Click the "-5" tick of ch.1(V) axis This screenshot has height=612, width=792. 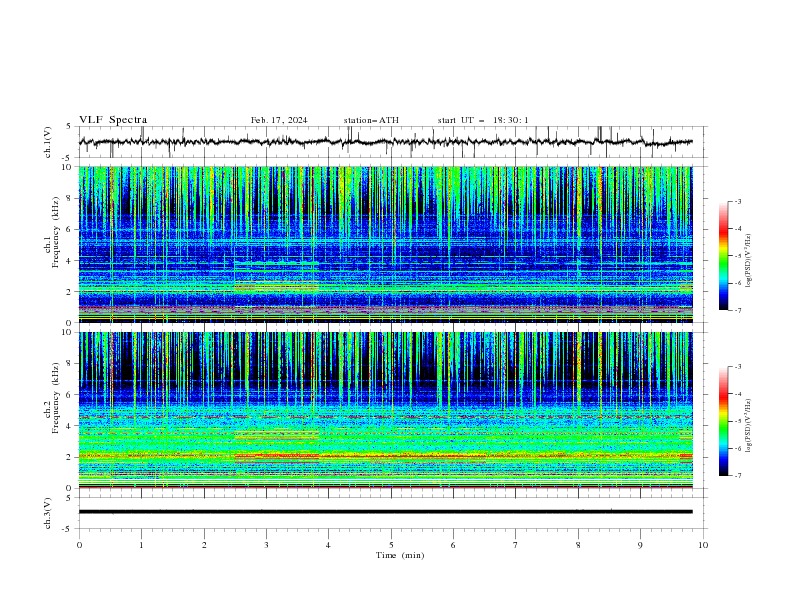click(x=68, y=158)
